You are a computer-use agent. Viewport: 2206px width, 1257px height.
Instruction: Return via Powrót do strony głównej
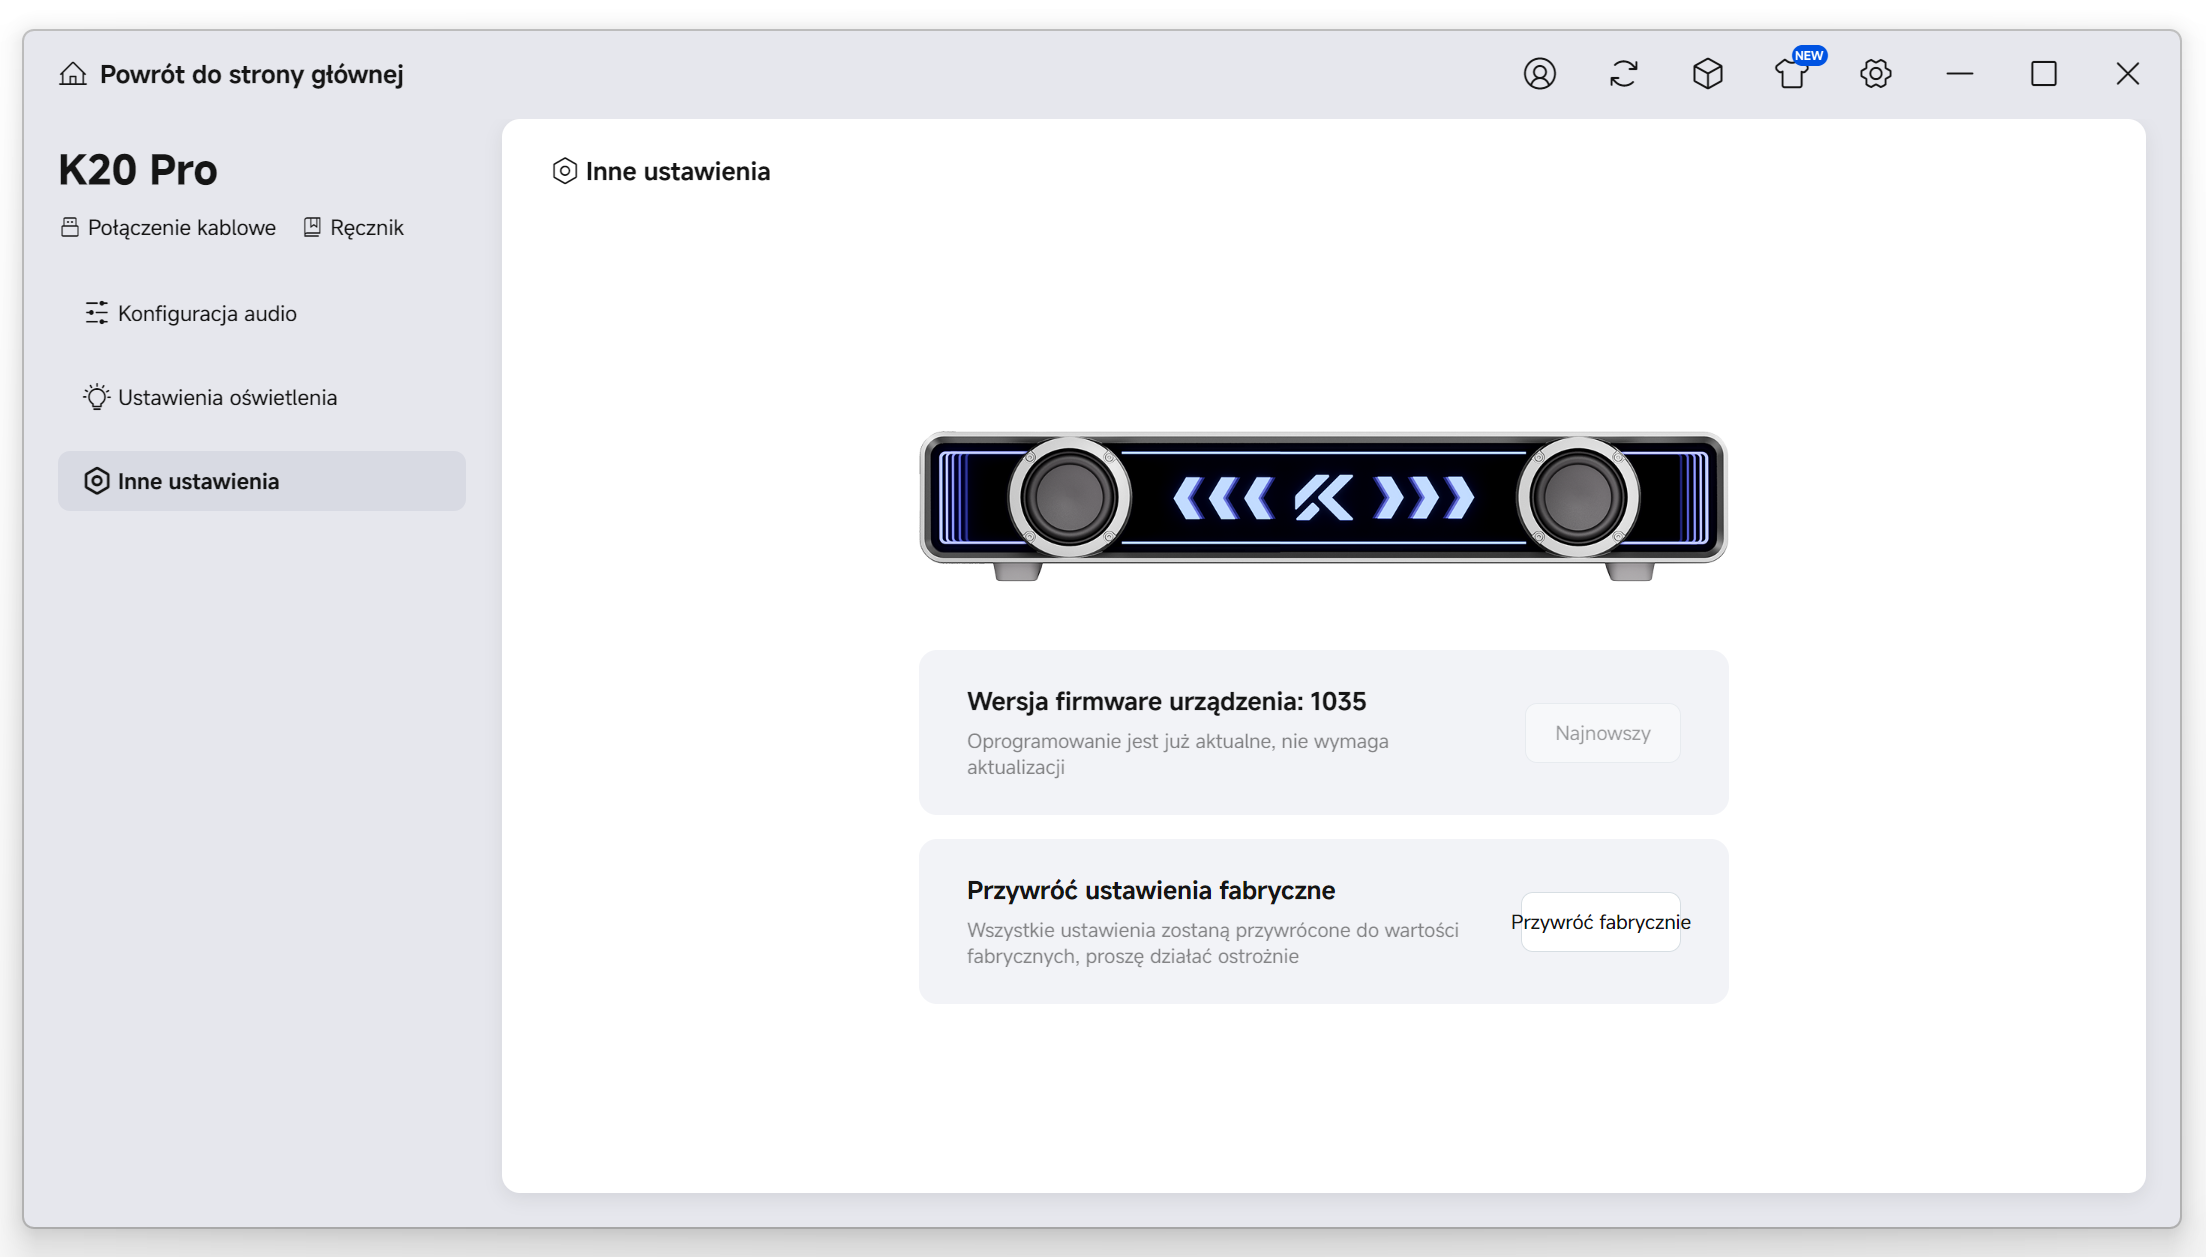(252, 74)
